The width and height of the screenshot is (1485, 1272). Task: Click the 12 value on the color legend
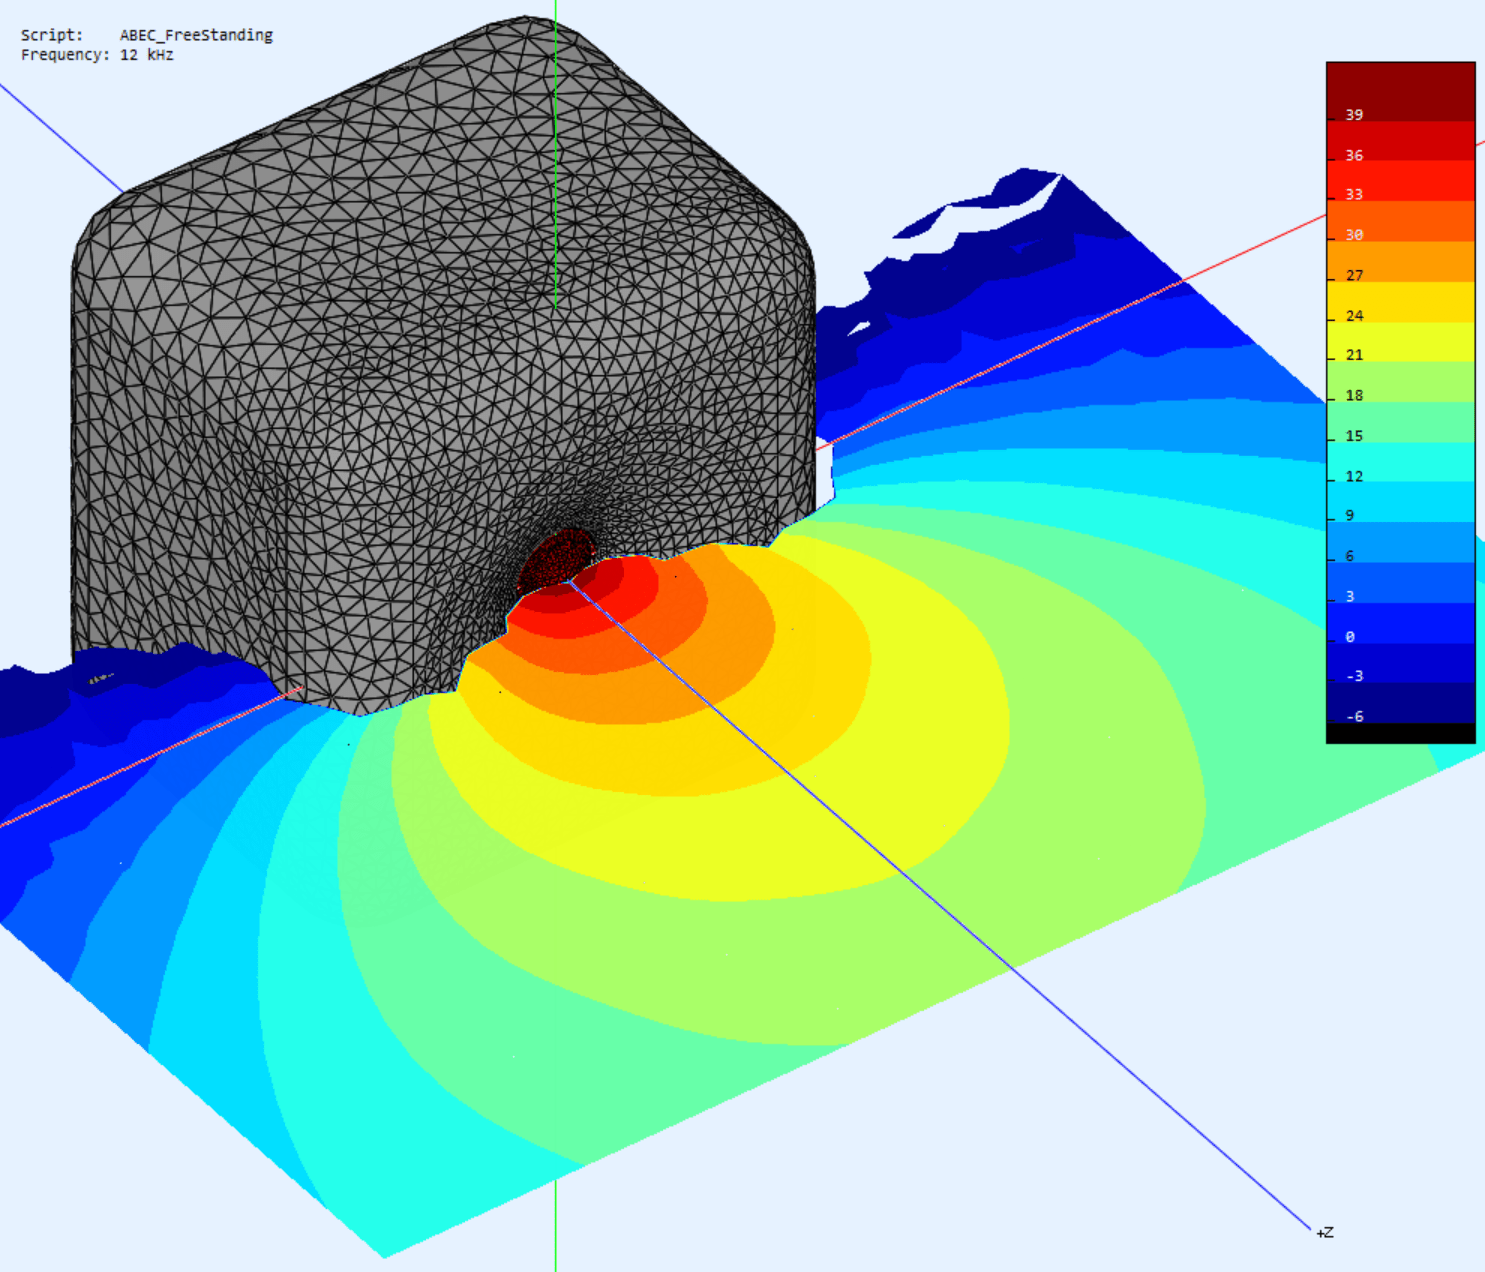(1354, 476)
